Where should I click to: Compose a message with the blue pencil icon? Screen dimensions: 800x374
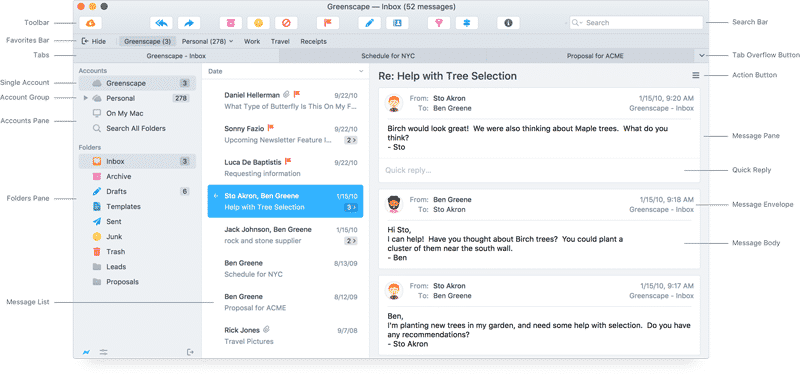pyautogui.click(x=369, y=23)
